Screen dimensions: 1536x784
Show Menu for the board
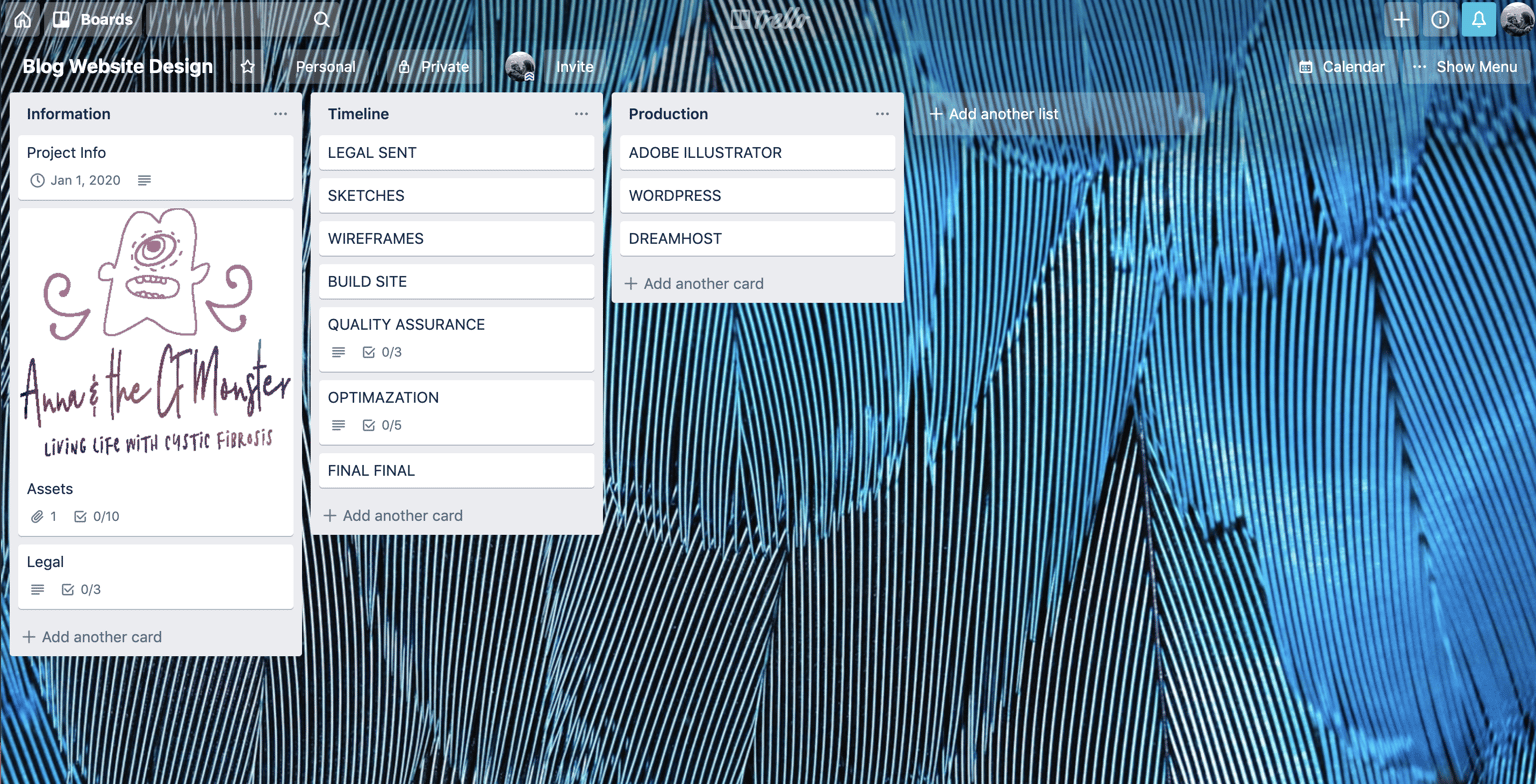[1465, 67]
